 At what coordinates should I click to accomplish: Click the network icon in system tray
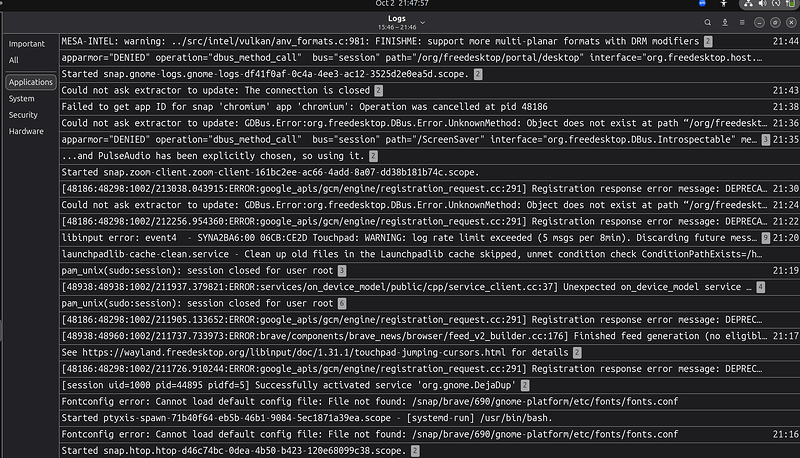click(748, 4)
